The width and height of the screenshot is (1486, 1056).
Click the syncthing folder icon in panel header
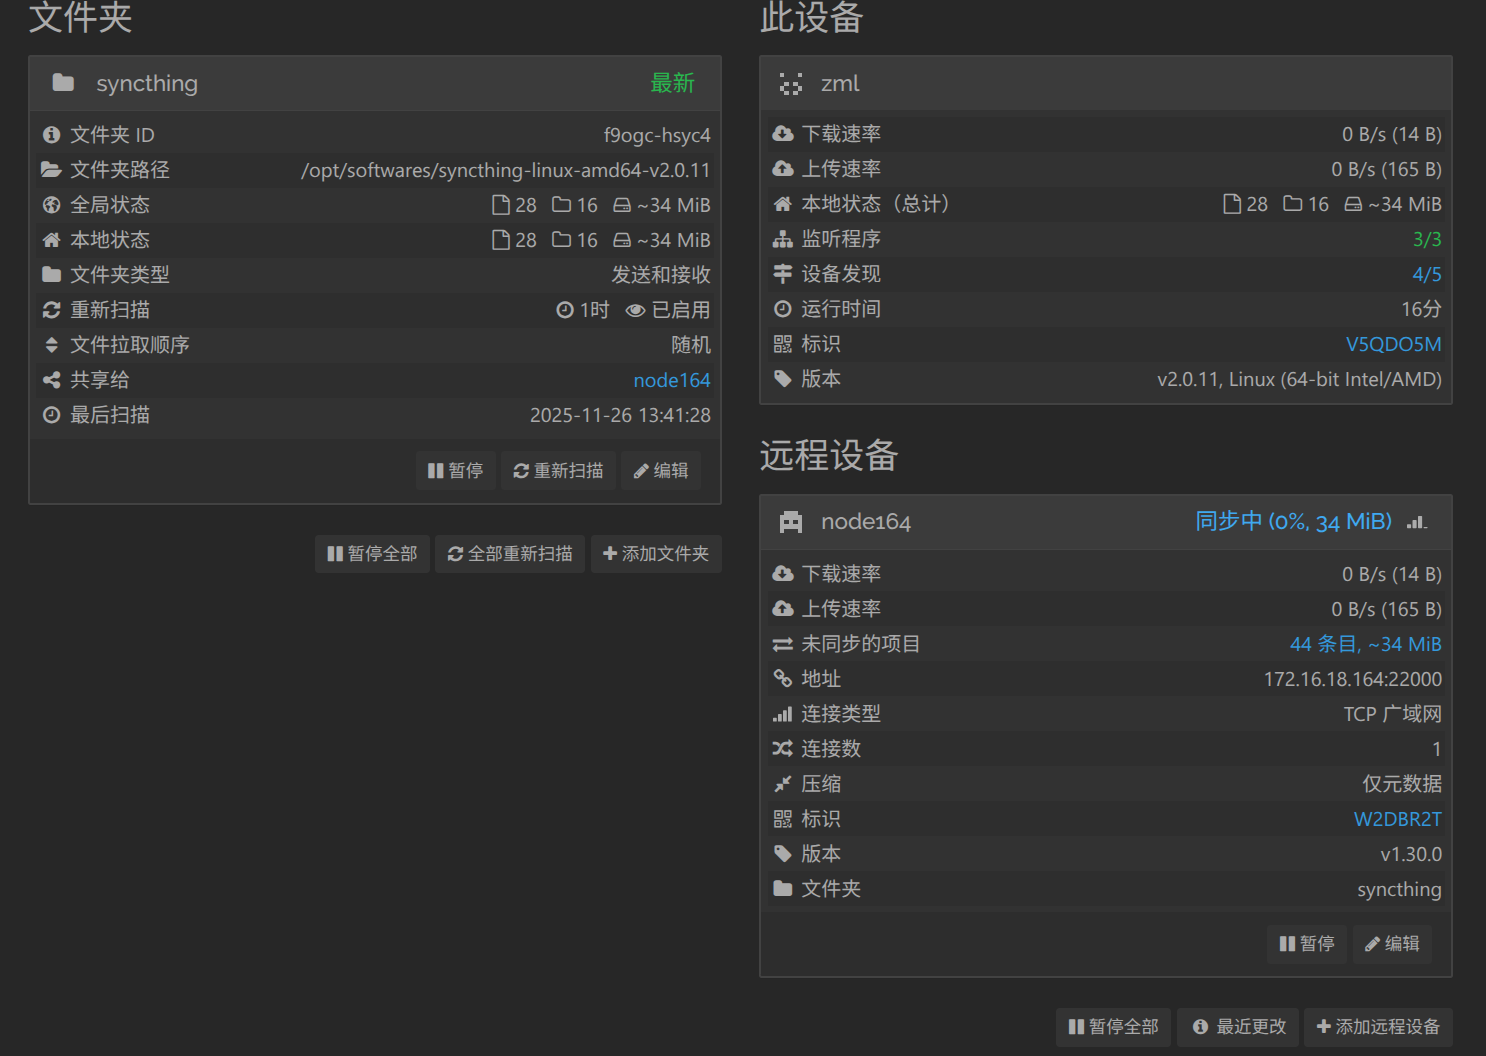[63, 83]
